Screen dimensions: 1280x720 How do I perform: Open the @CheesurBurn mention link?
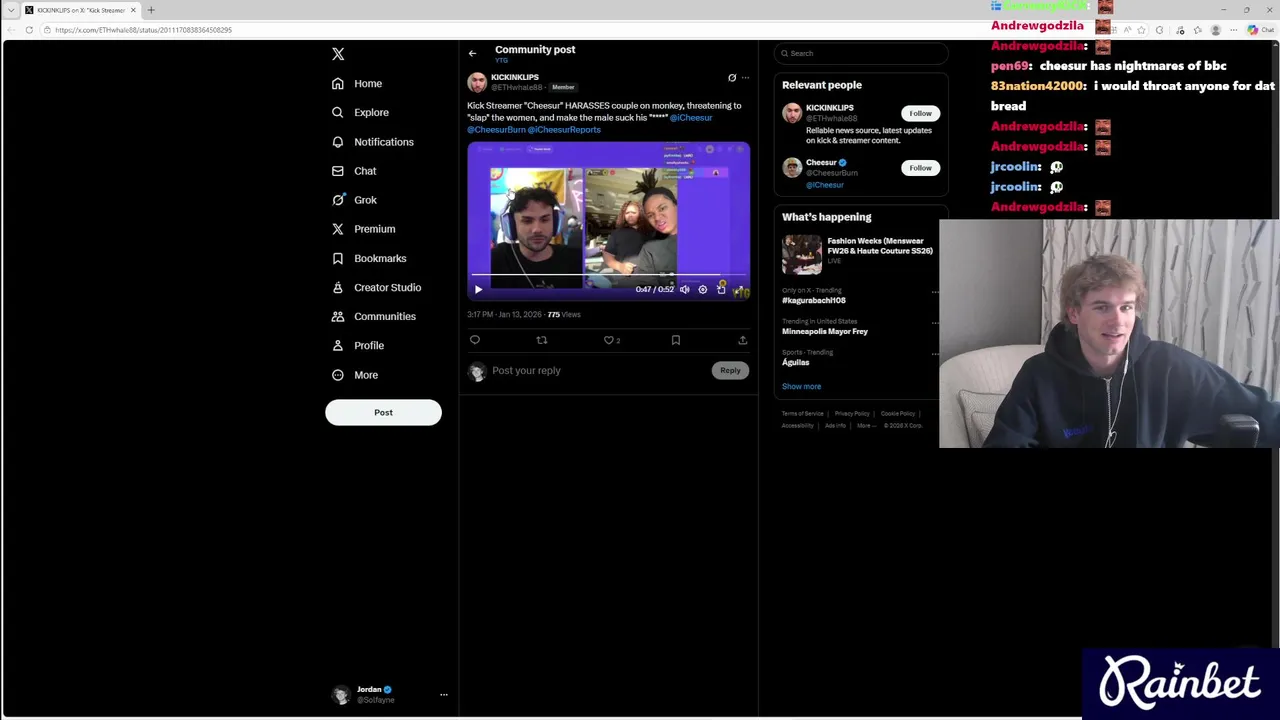496,130
